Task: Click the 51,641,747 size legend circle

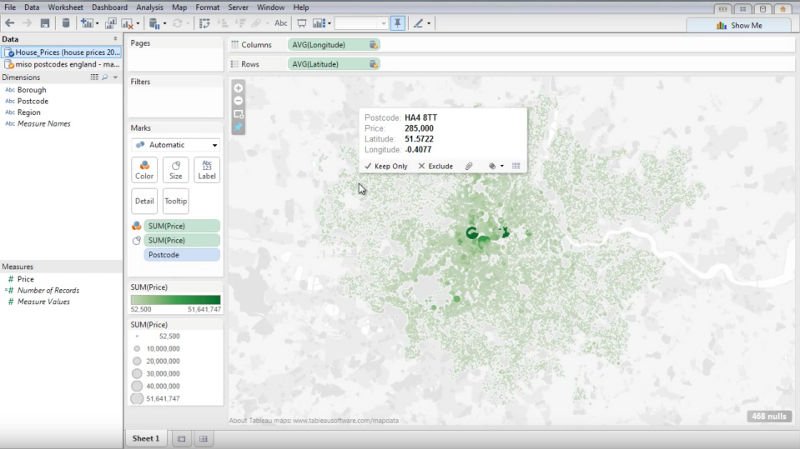Action: tap(137, 398)
